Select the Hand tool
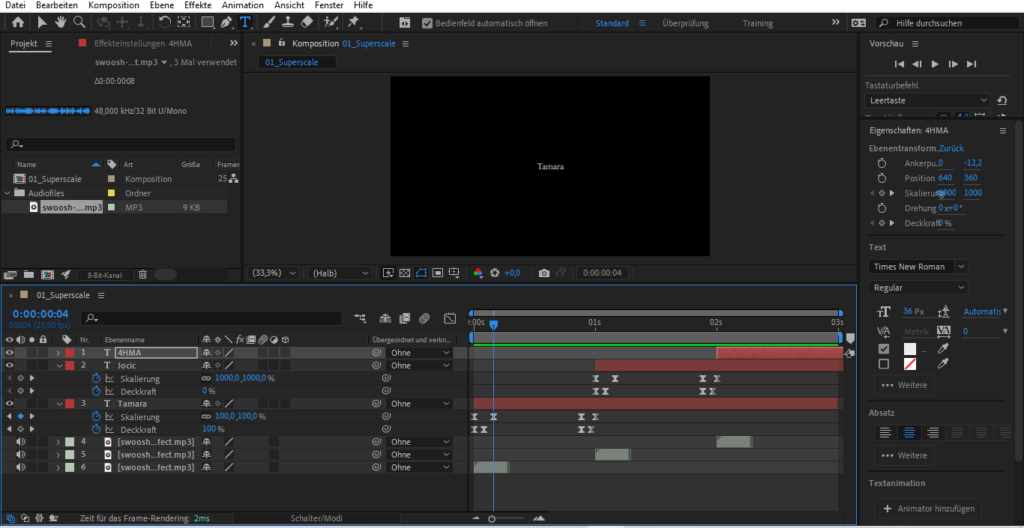 point(62,23)
